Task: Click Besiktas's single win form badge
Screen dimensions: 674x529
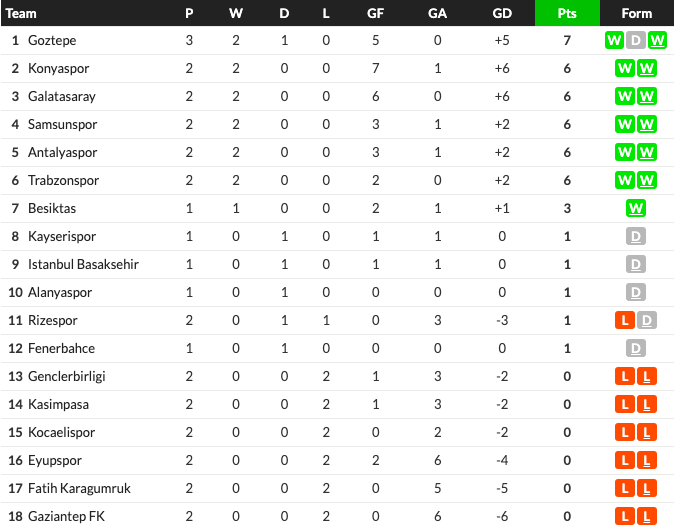Action: [636, 208]
